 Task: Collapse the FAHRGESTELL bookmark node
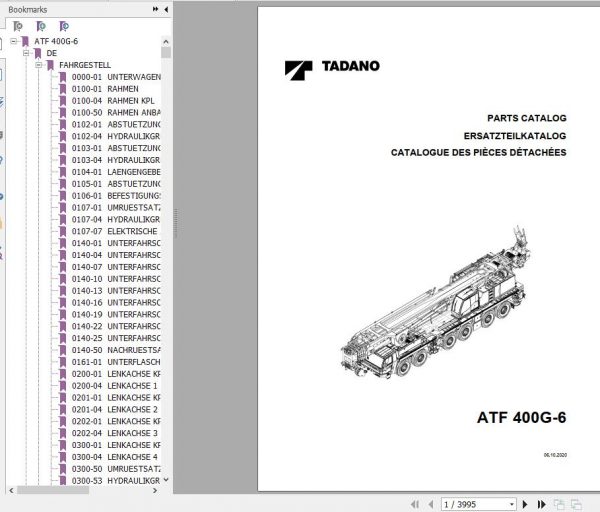(x=39, y=65)
